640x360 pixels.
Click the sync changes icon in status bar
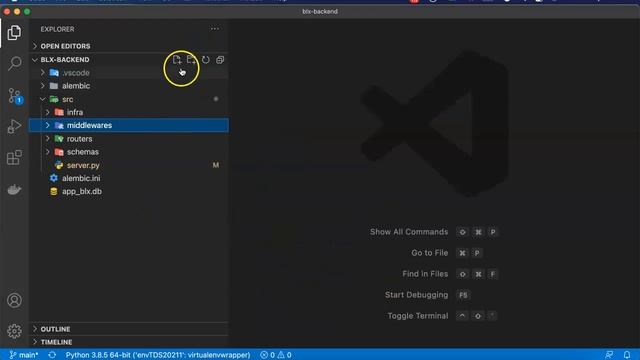pos(52,355)
